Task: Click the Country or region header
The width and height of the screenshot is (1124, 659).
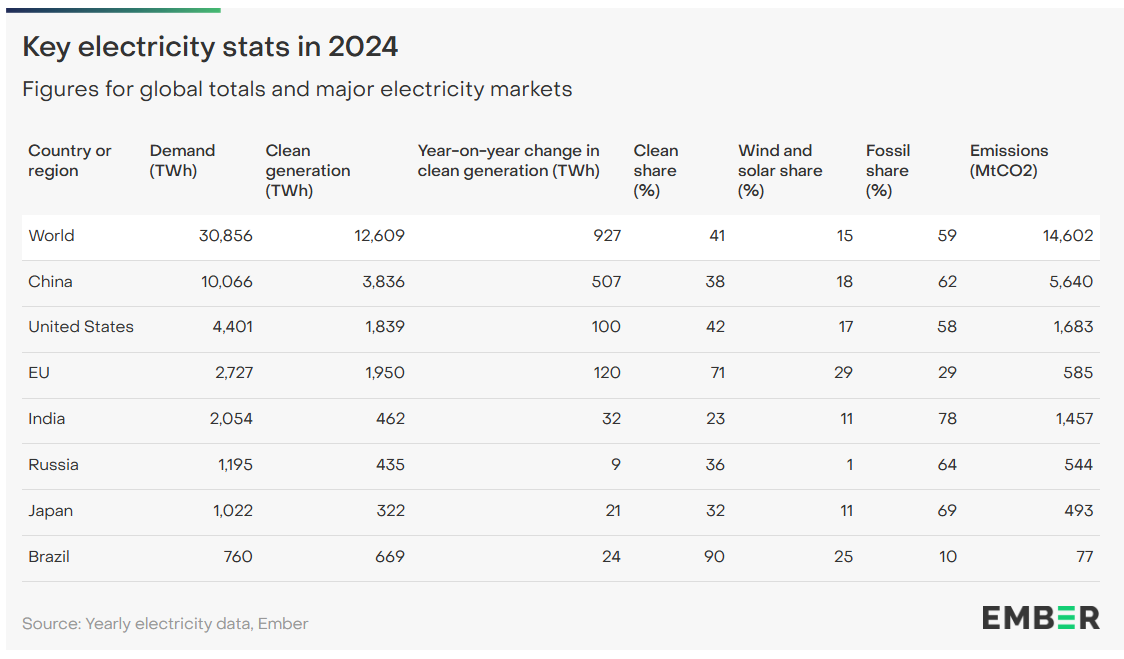Action: tap(69, 160)
